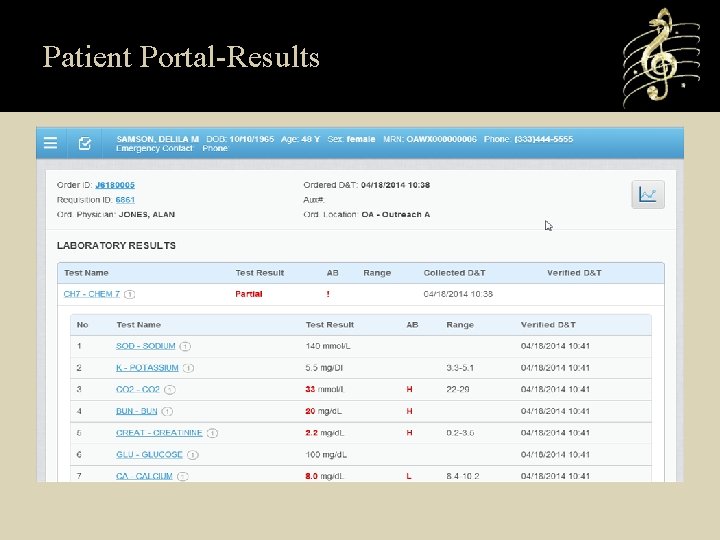Open the GLU - GLUCOSE test link
This screenshot has height=540, width=720.
pos(149,455)
